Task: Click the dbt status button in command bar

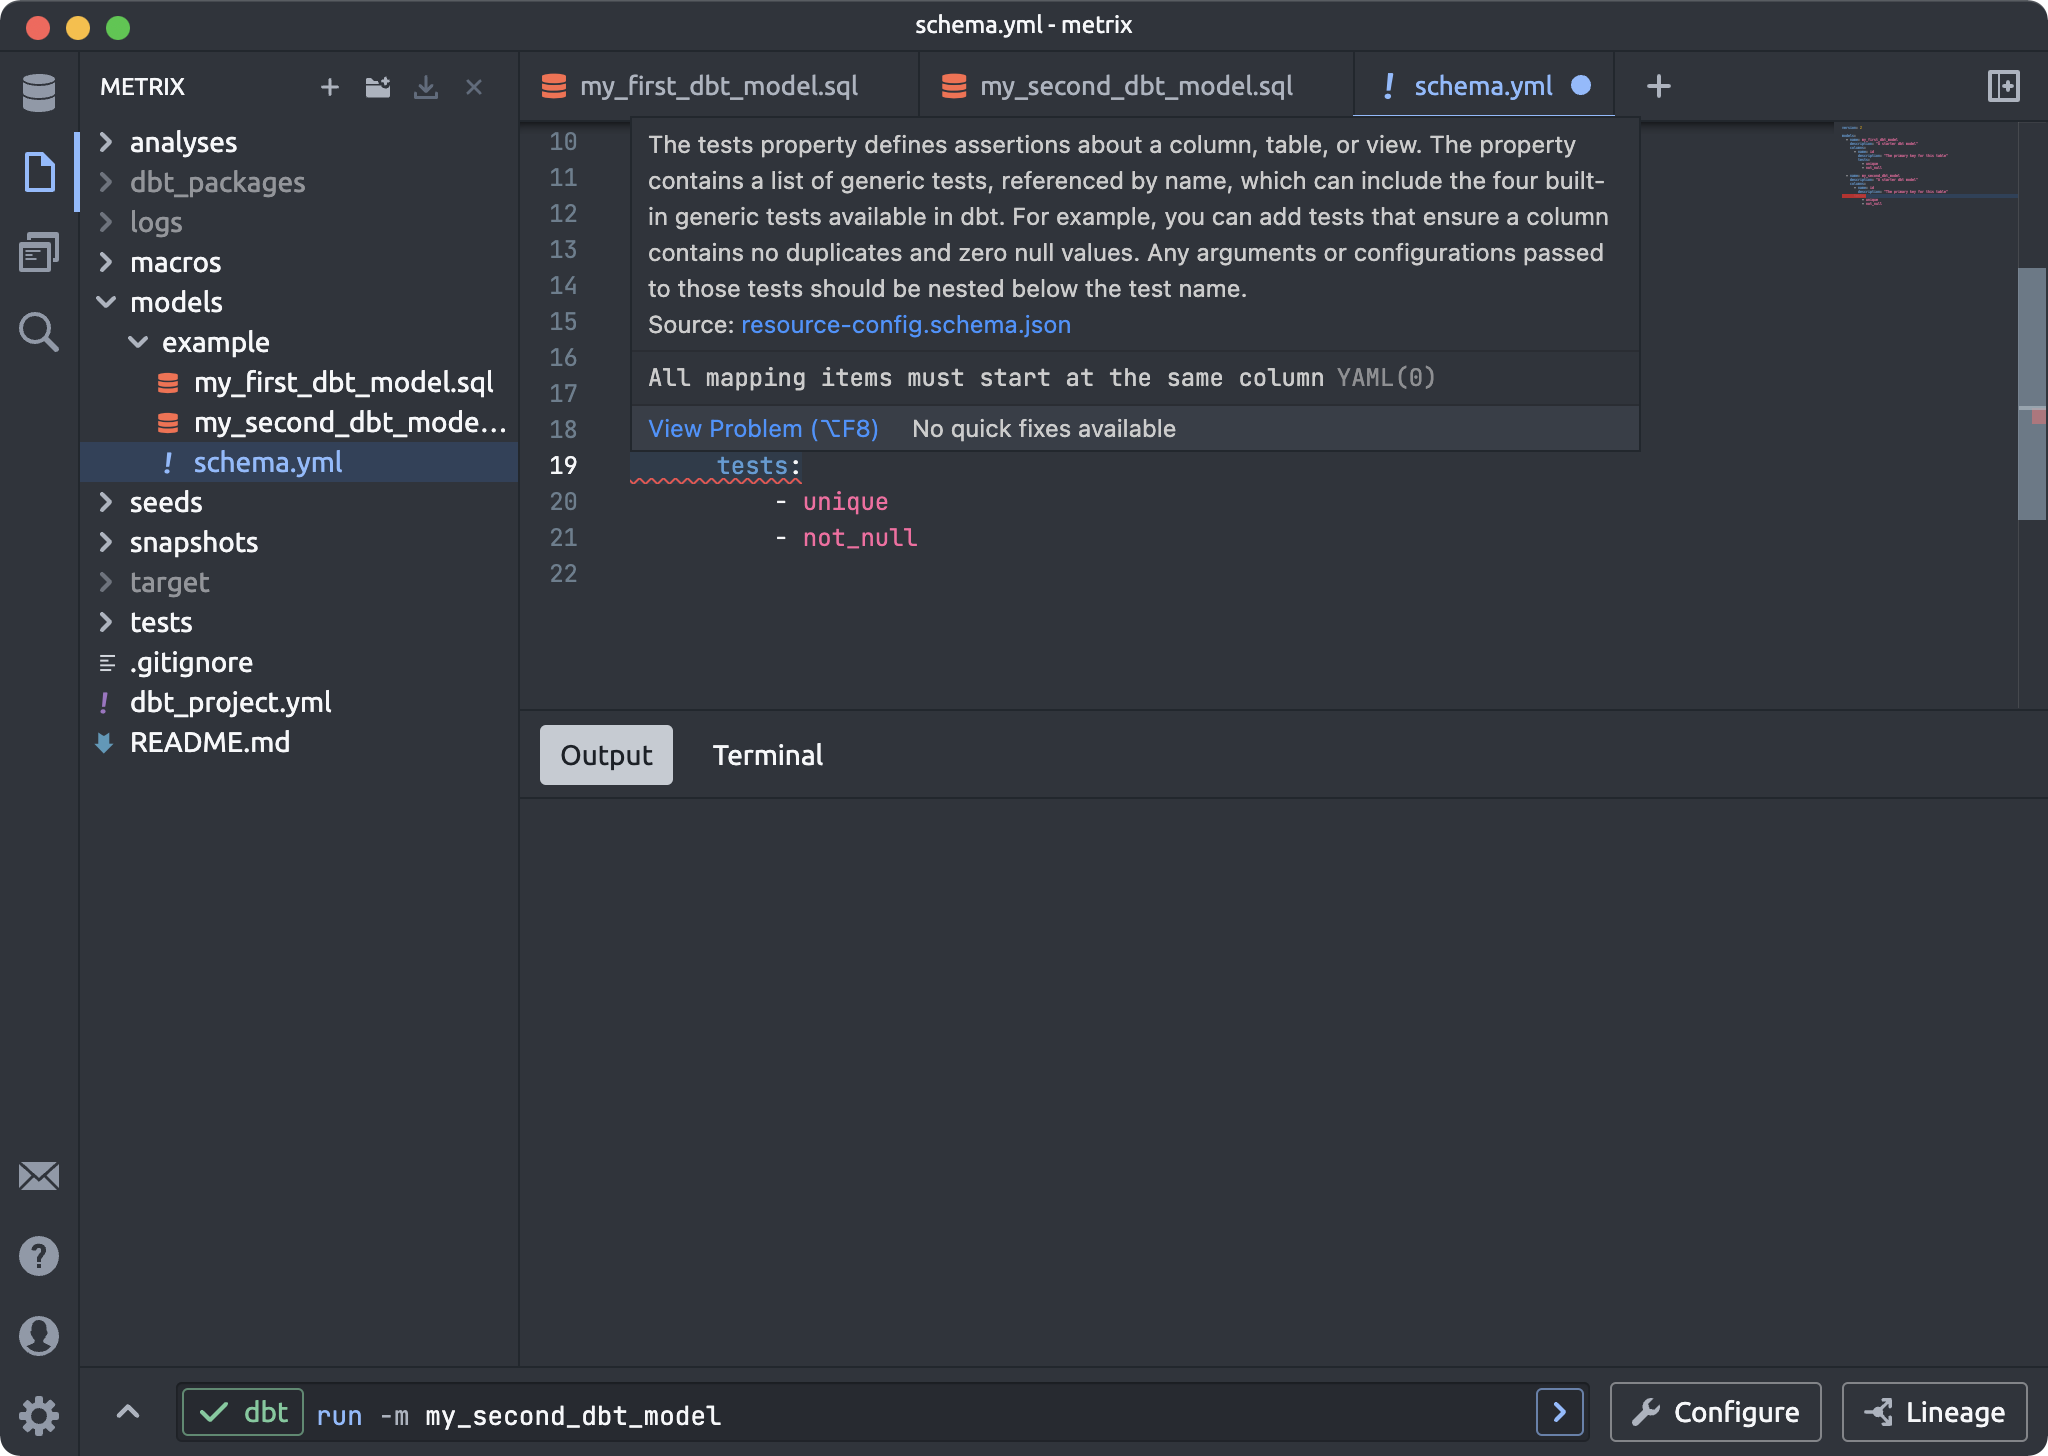Action: point(243,1412)
